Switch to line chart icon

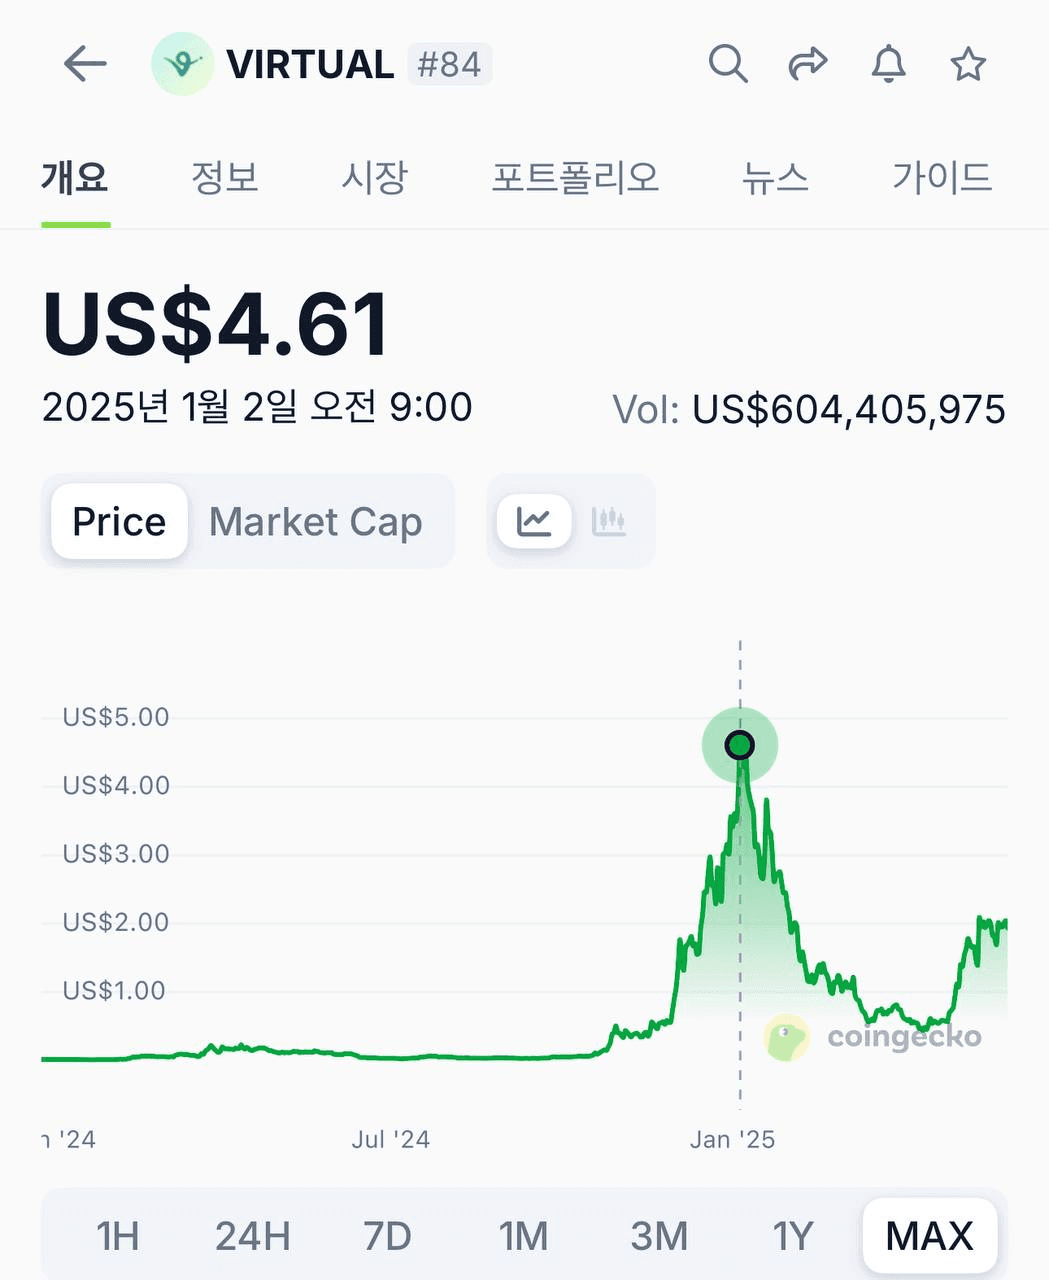tap(534, 521)
